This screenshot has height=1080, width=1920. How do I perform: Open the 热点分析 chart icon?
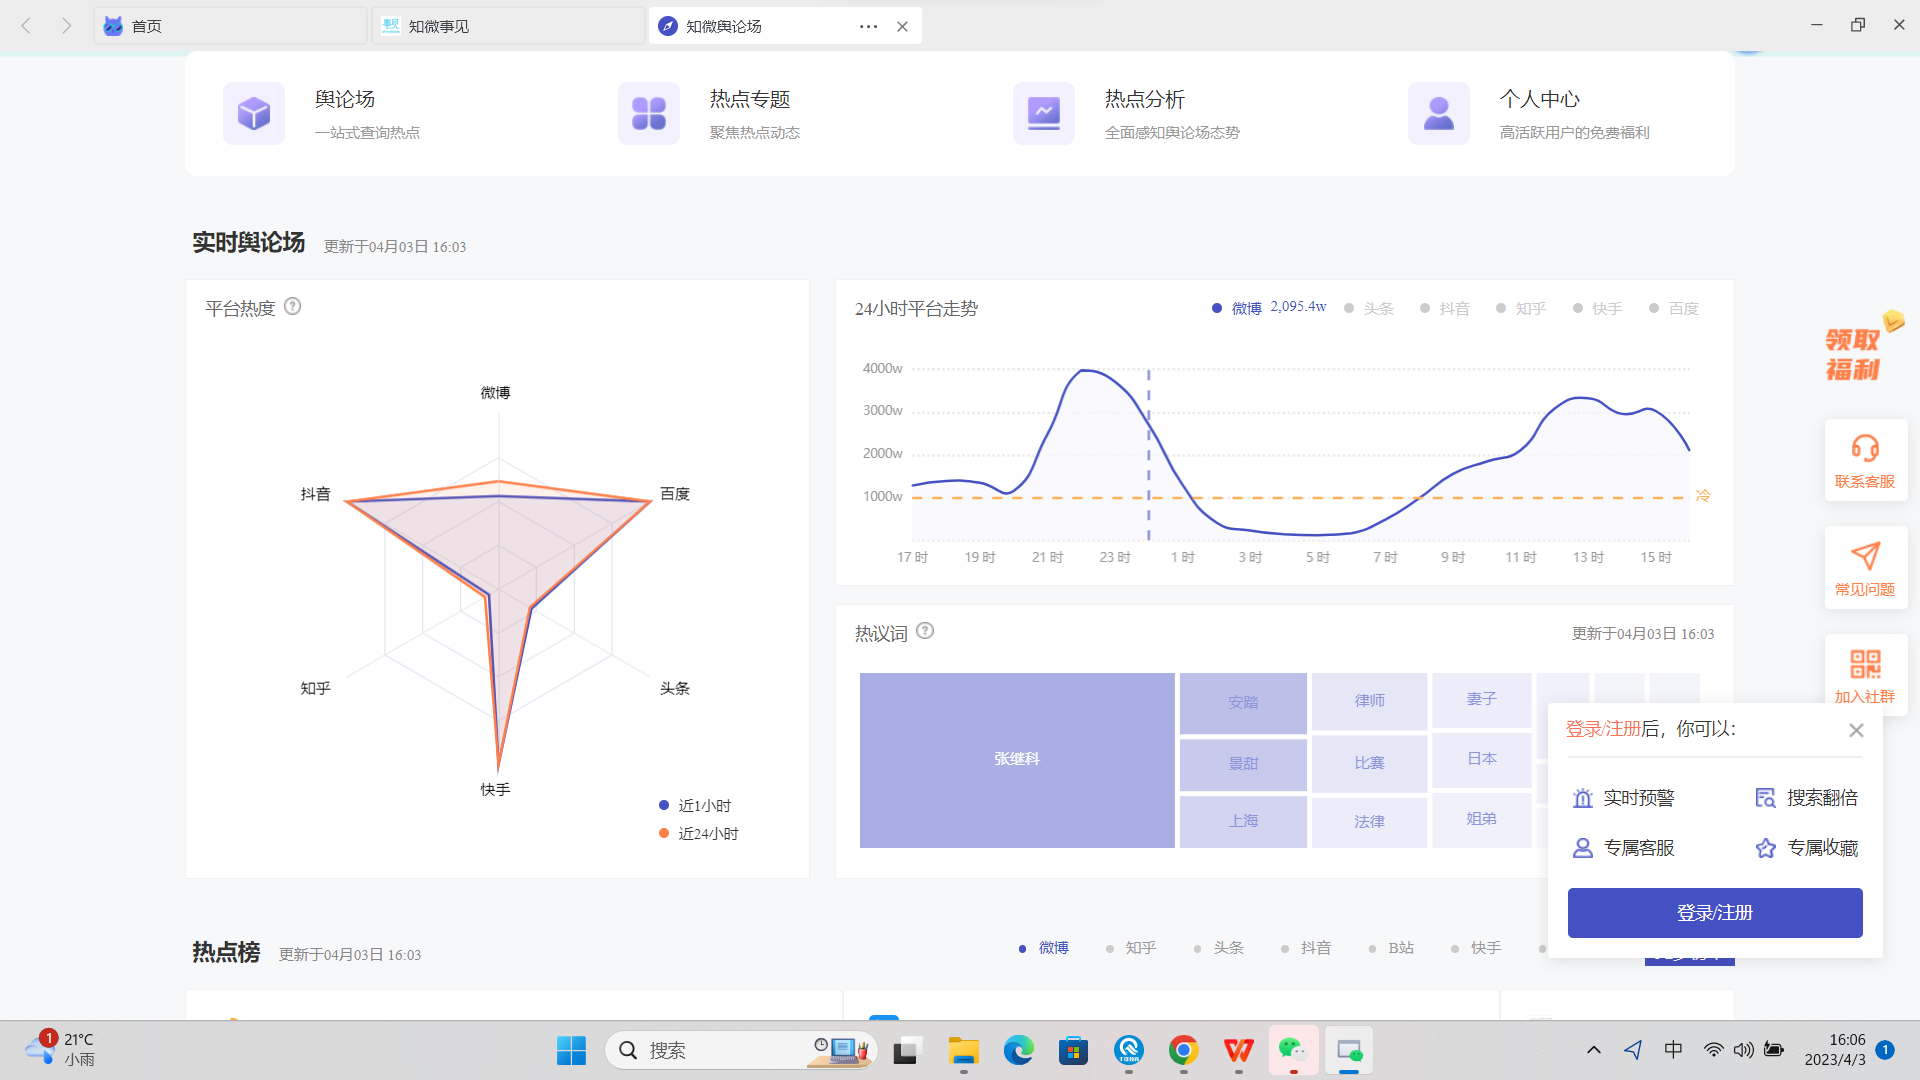coord(1043,114)
